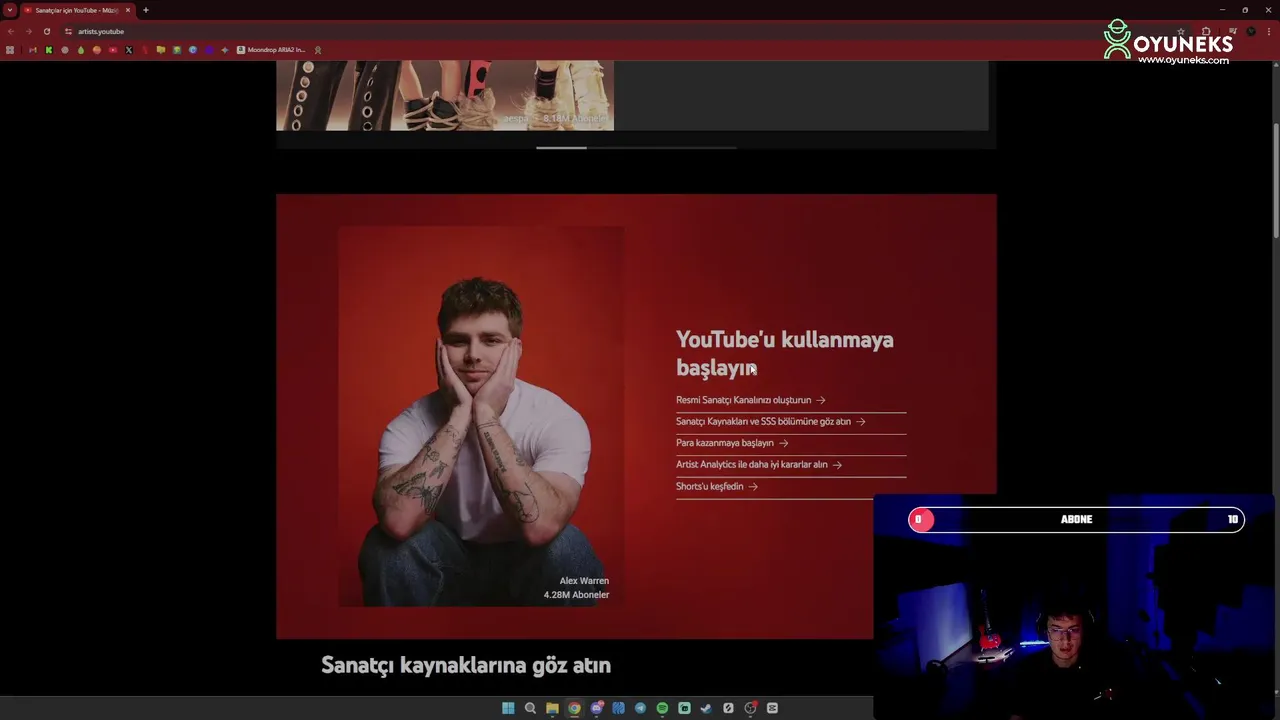Open the Chrome three-dot menu

1269,31
